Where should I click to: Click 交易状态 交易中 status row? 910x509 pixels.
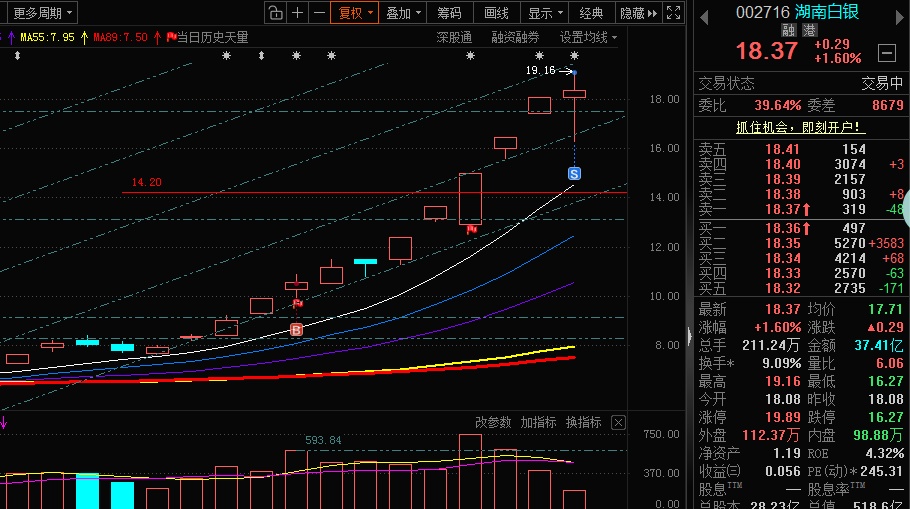801,84
